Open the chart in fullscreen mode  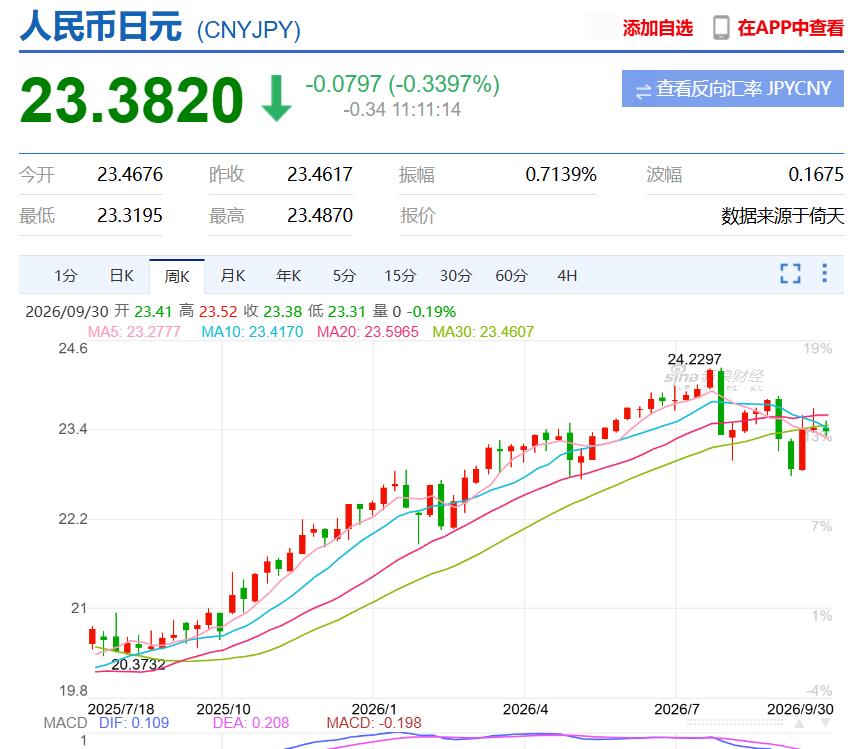[x=790, y=274]
